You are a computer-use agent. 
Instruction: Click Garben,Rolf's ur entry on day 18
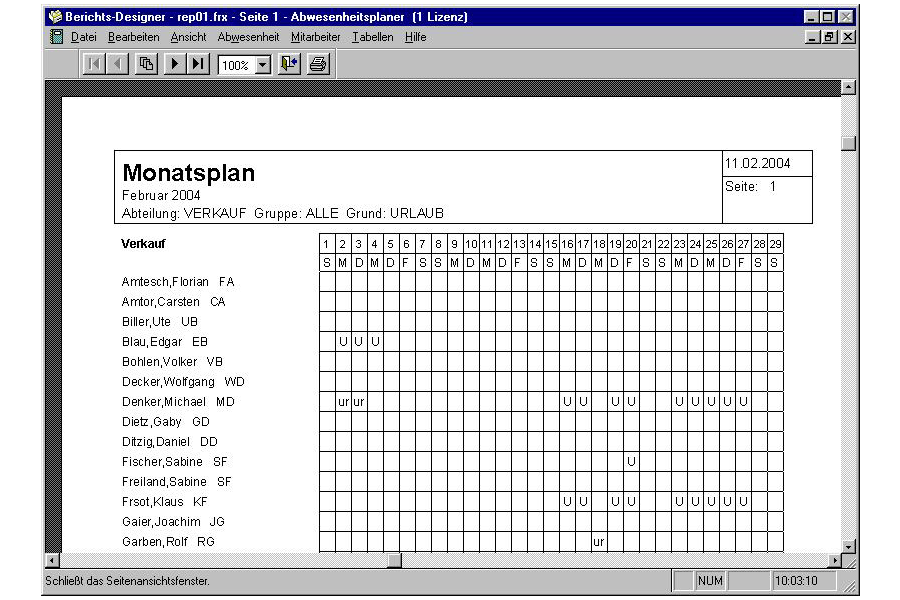(599, 542)
